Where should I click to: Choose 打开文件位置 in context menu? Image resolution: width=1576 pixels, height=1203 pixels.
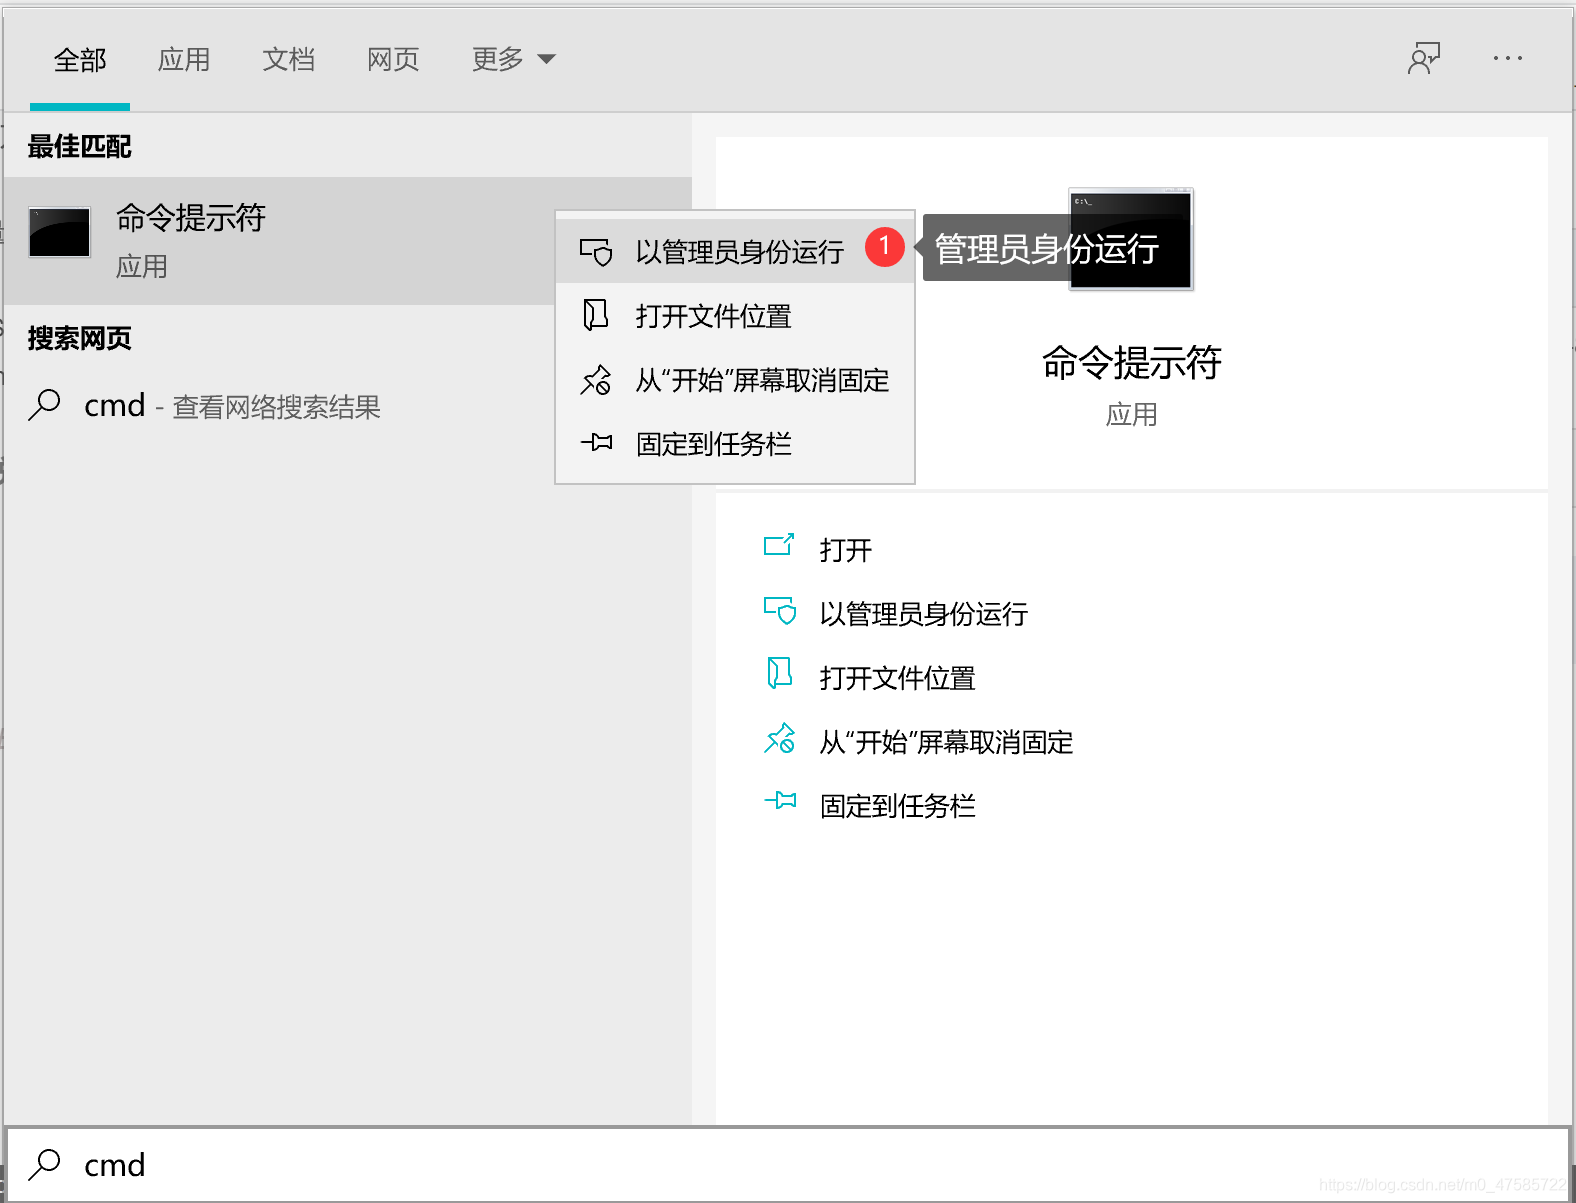pos(735,316)
